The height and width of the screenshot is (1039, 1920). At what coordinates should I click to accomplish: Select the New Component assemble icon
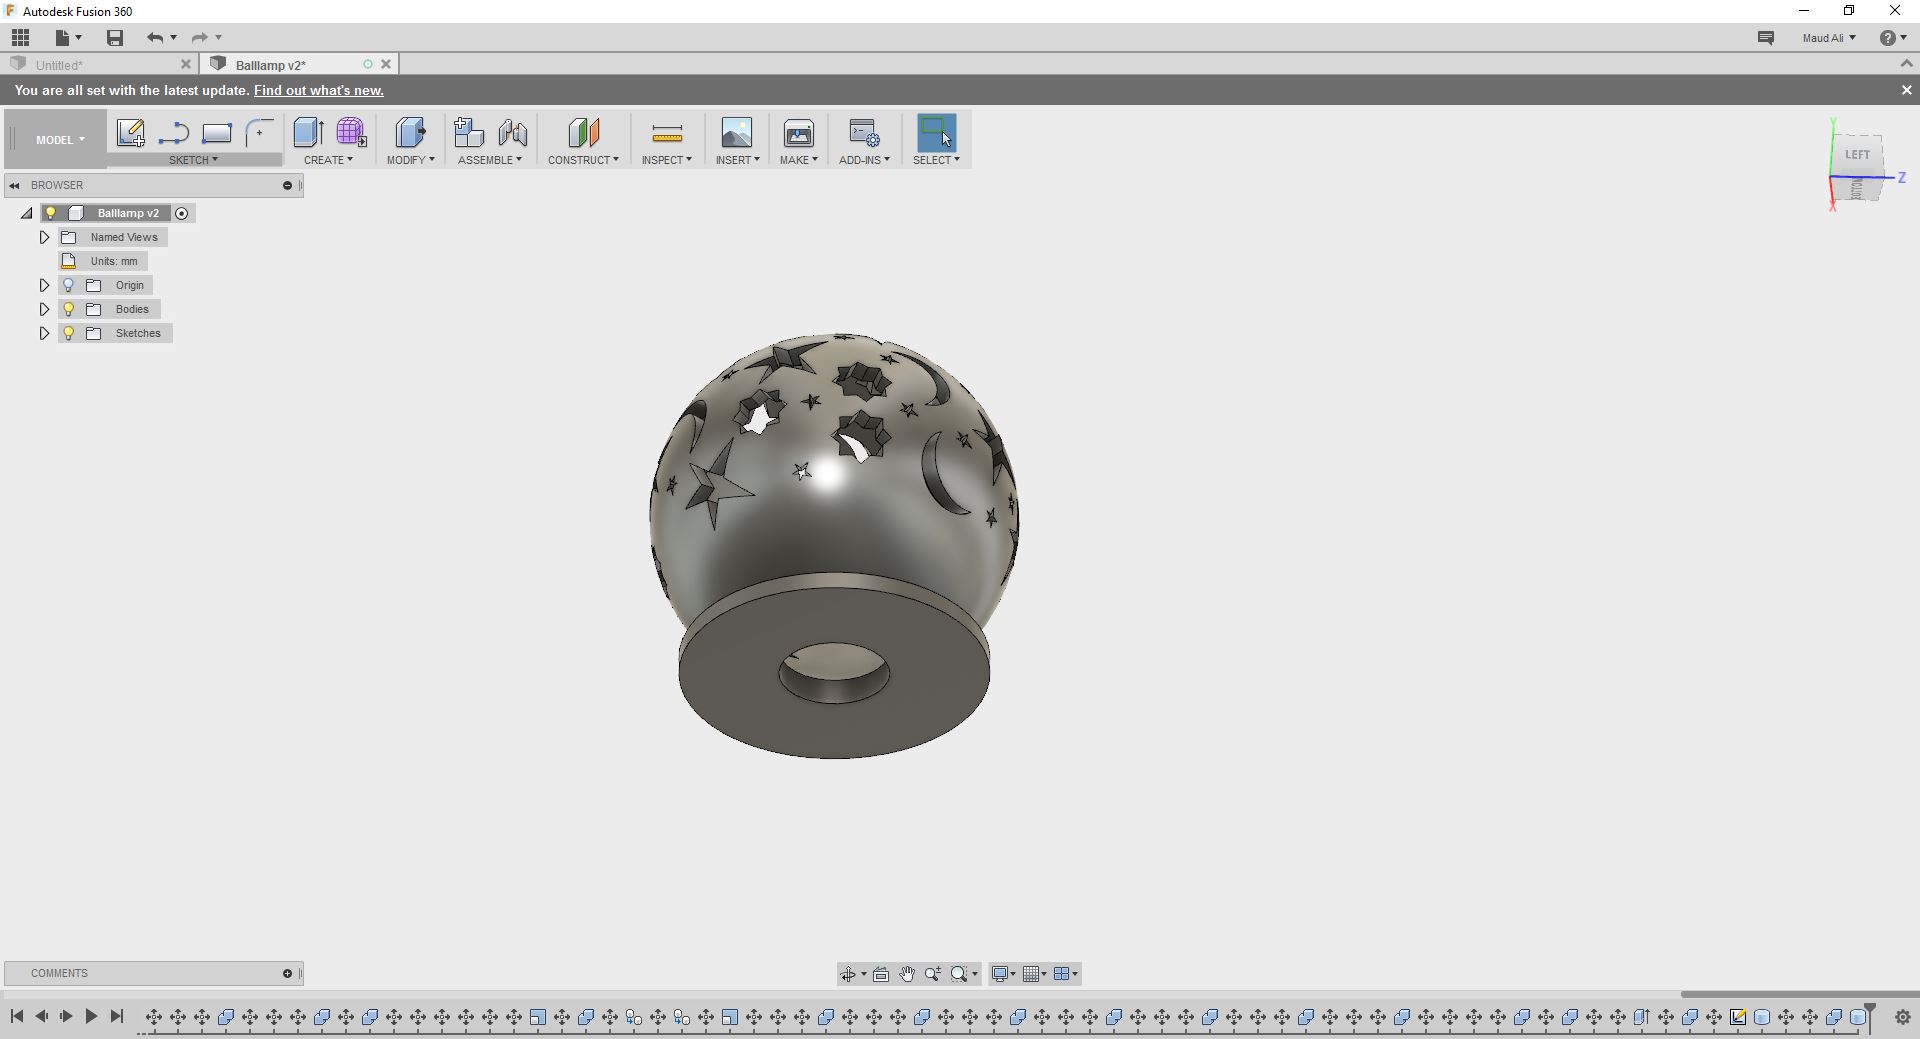pyautogui.click(x=468, y=133)
